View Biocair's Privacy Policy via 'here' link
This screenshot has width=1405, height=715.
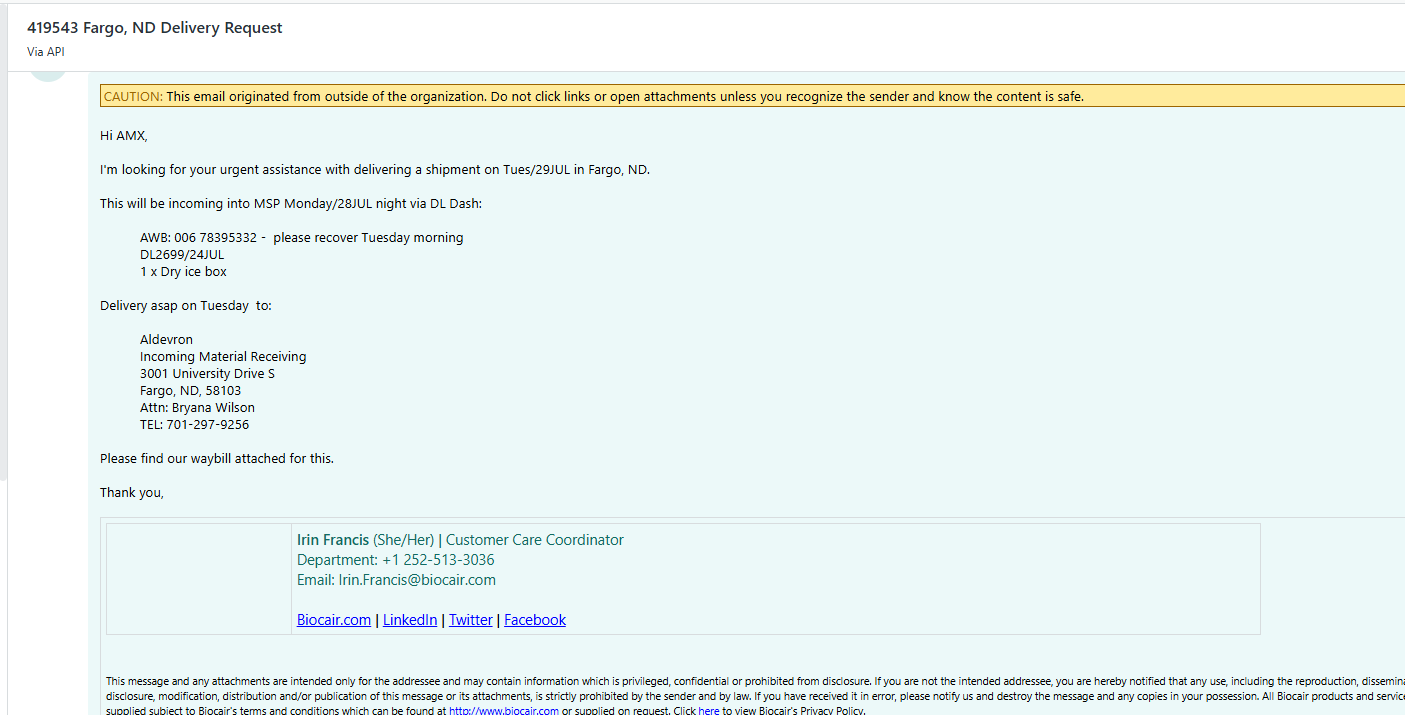(x=708, y=710)
